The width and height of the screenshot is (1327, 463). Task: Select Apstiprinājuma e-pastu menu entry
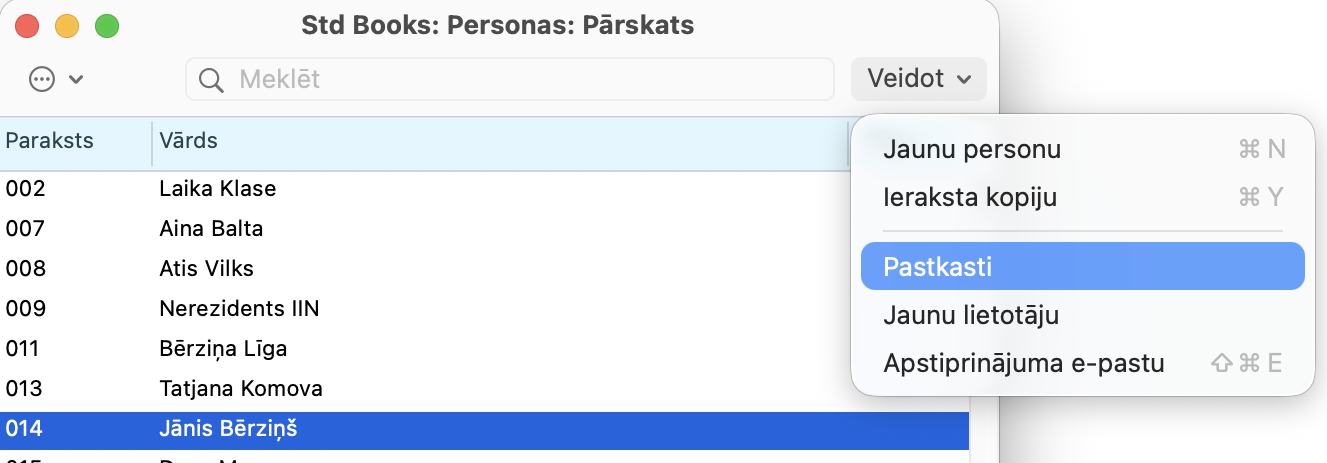point(1024,363)
